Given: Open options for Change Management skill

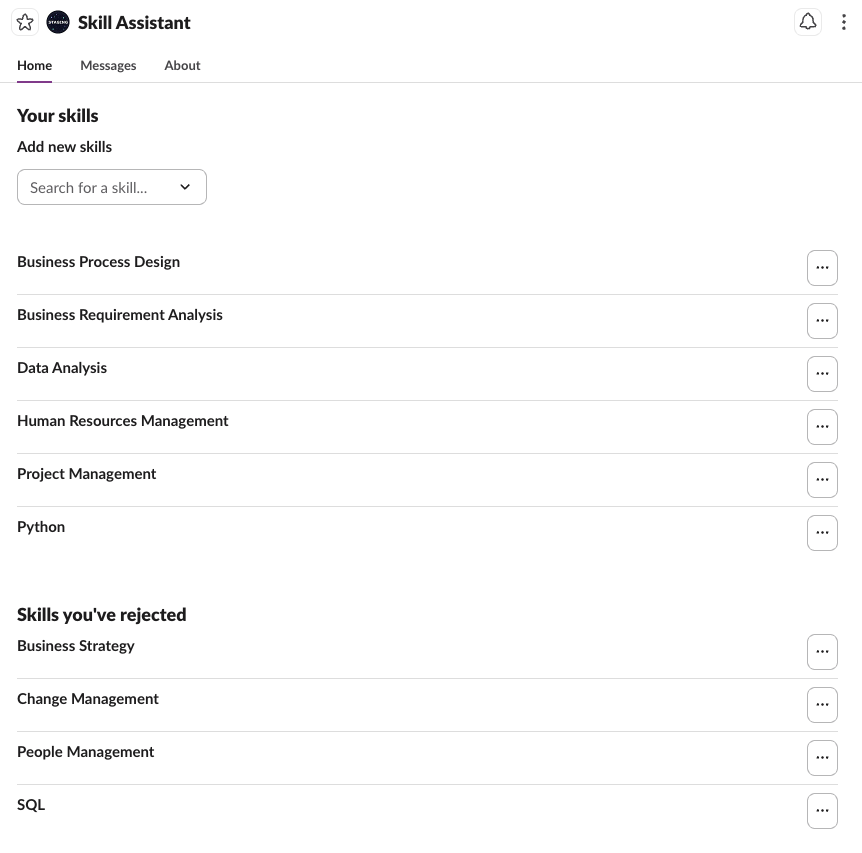Looking at the screenshot, I should point(822,704).
